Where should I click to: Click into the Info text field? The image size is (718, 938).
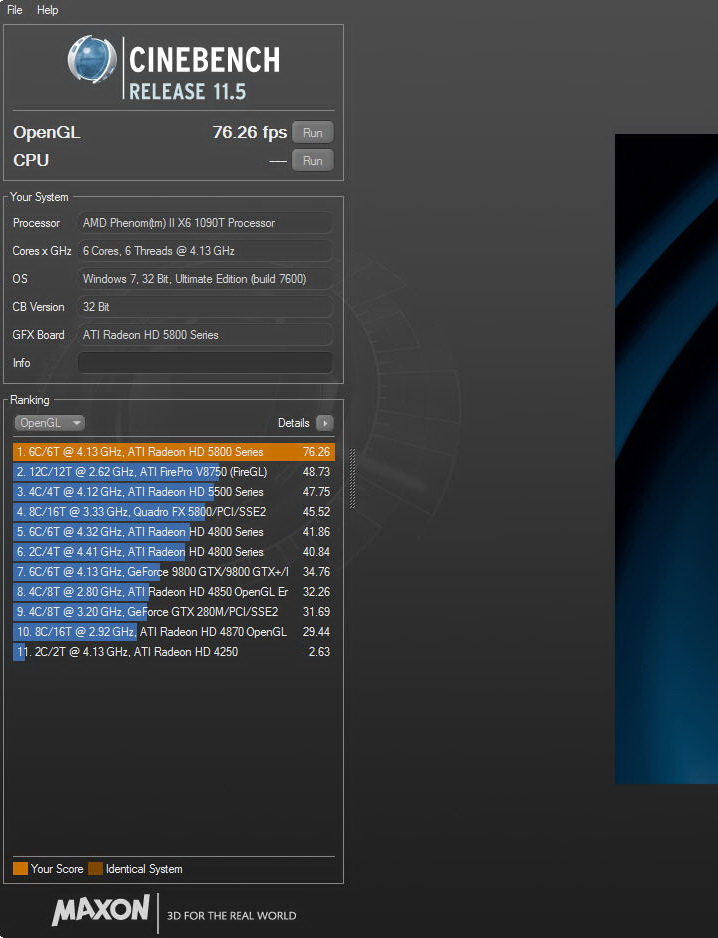(205, 363)
